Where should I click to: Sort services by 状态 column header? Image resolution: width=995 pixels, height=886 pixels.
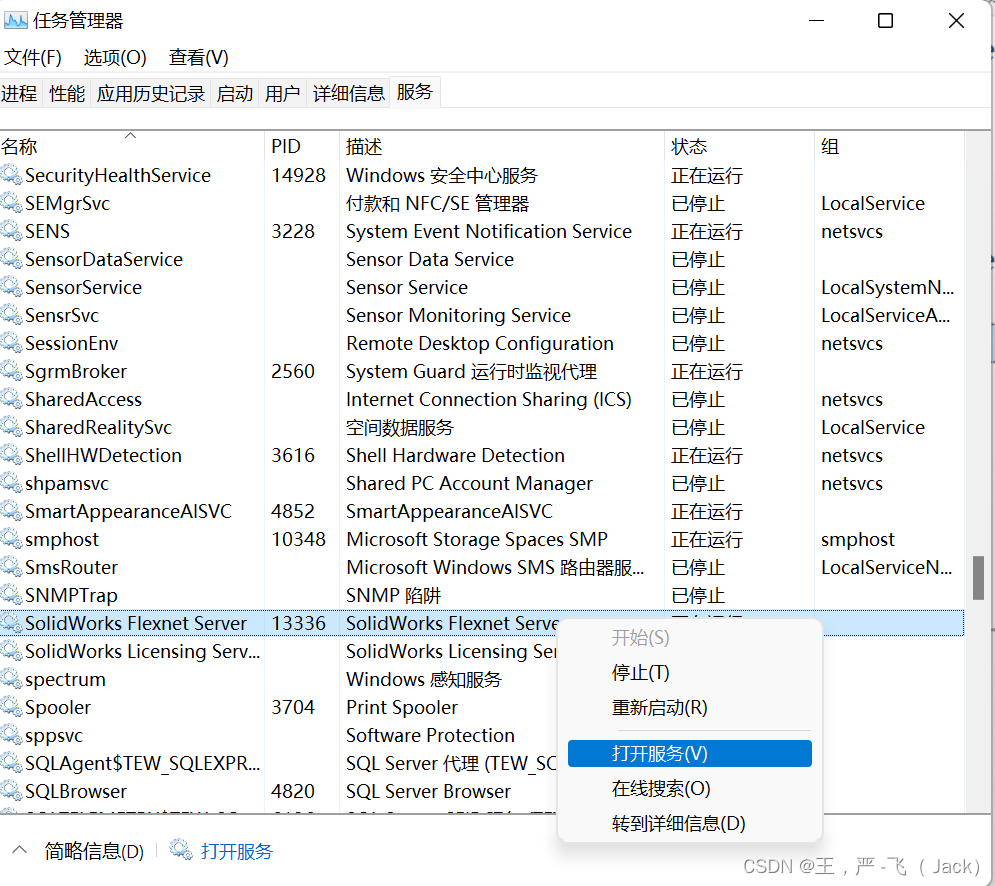click(689, 147)
